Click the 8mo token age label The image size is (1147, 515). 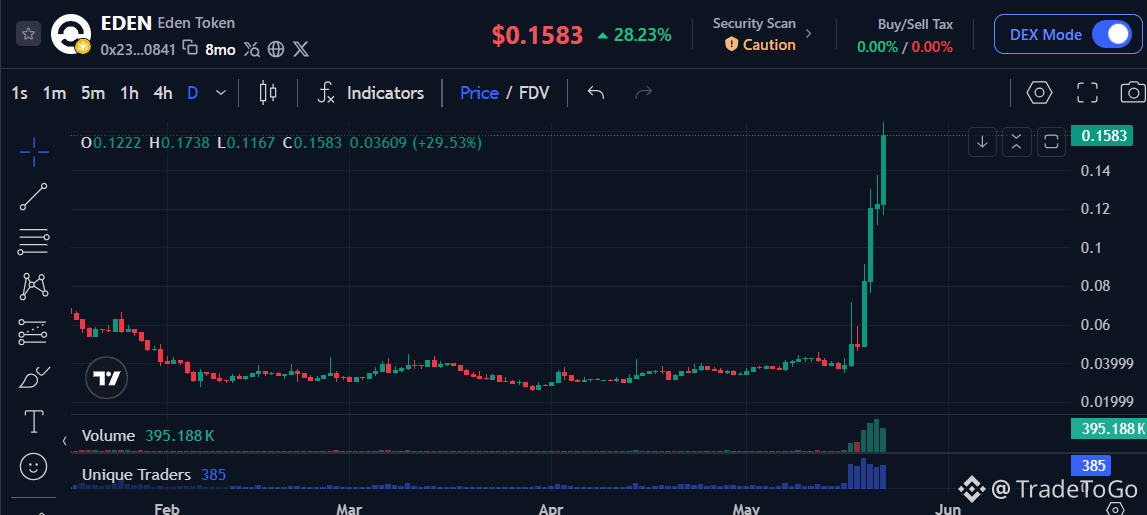coord(220,50)
